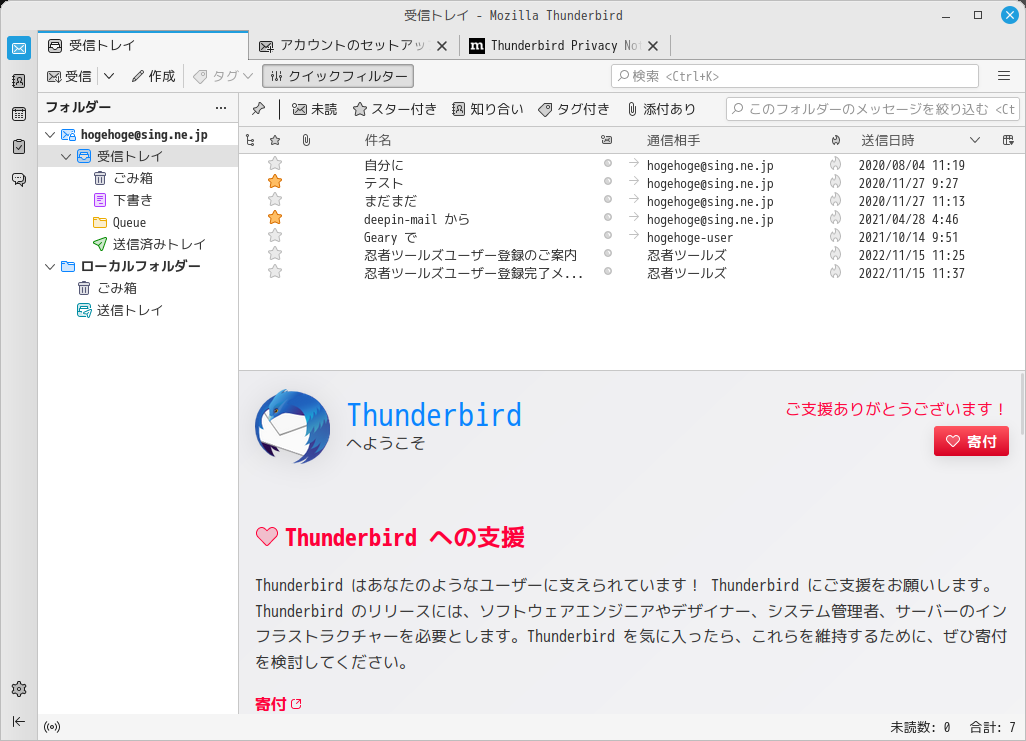Viewport: 1026px width, 741px height.
Task: Click the online status icon in status bar
Action: click(52, 727)
